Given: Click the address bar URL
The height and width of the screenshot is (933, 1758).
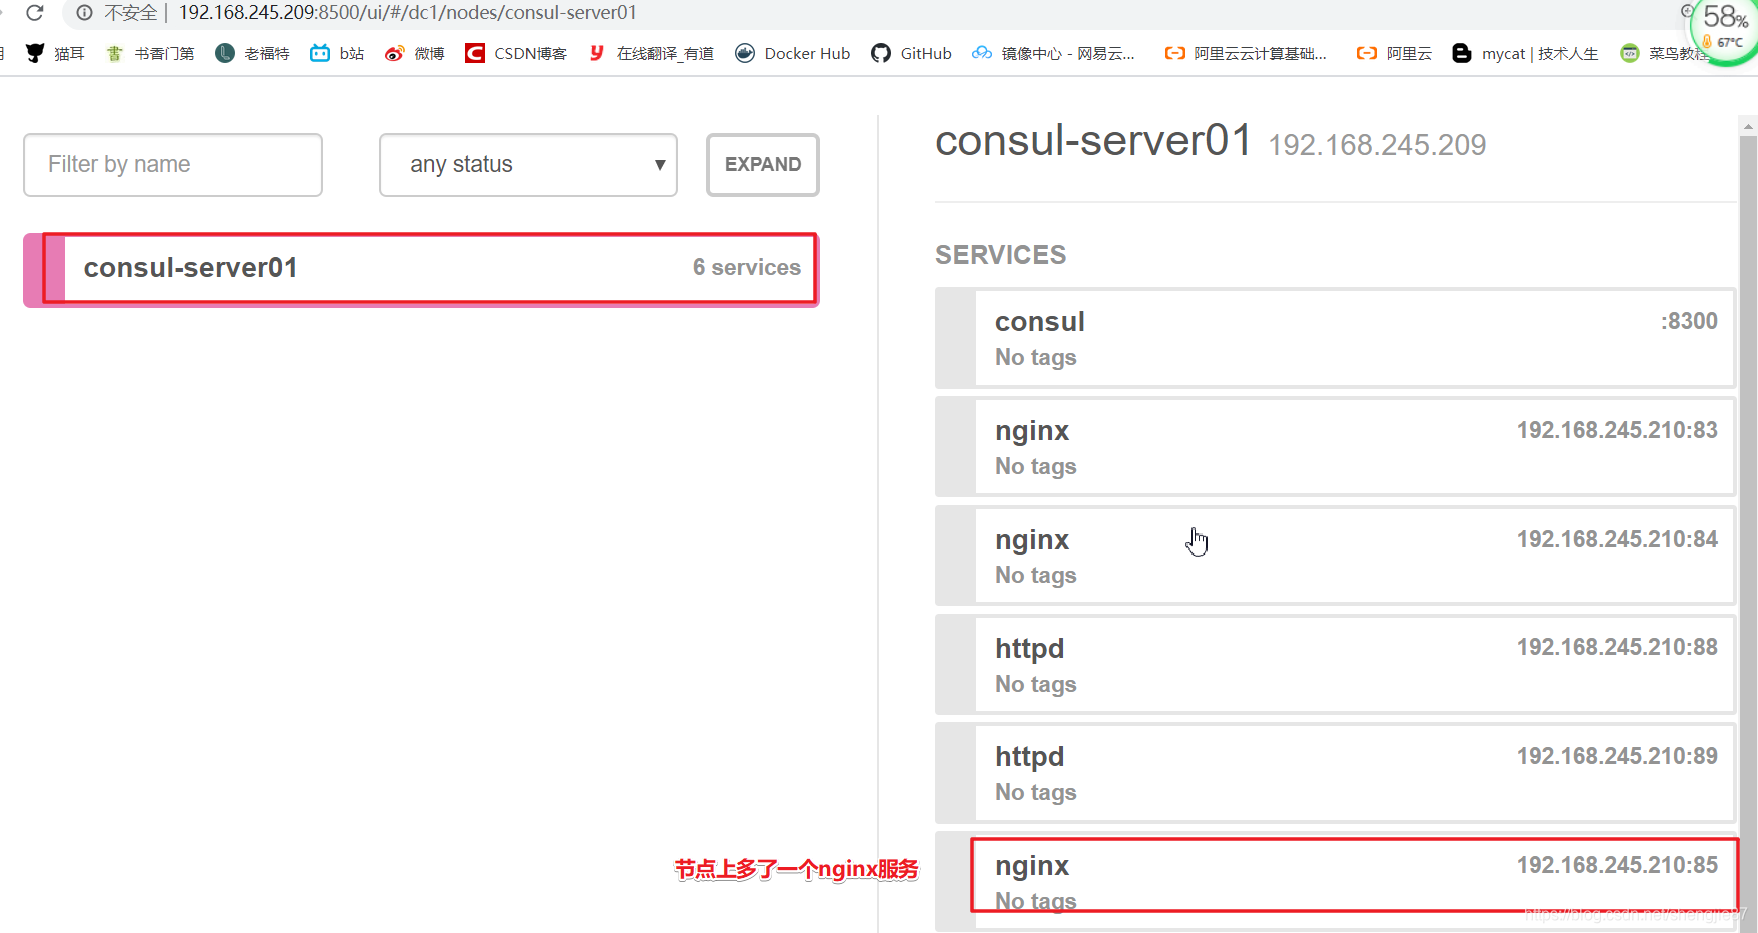Looking at the screenshot, I should tap(407, 13).
